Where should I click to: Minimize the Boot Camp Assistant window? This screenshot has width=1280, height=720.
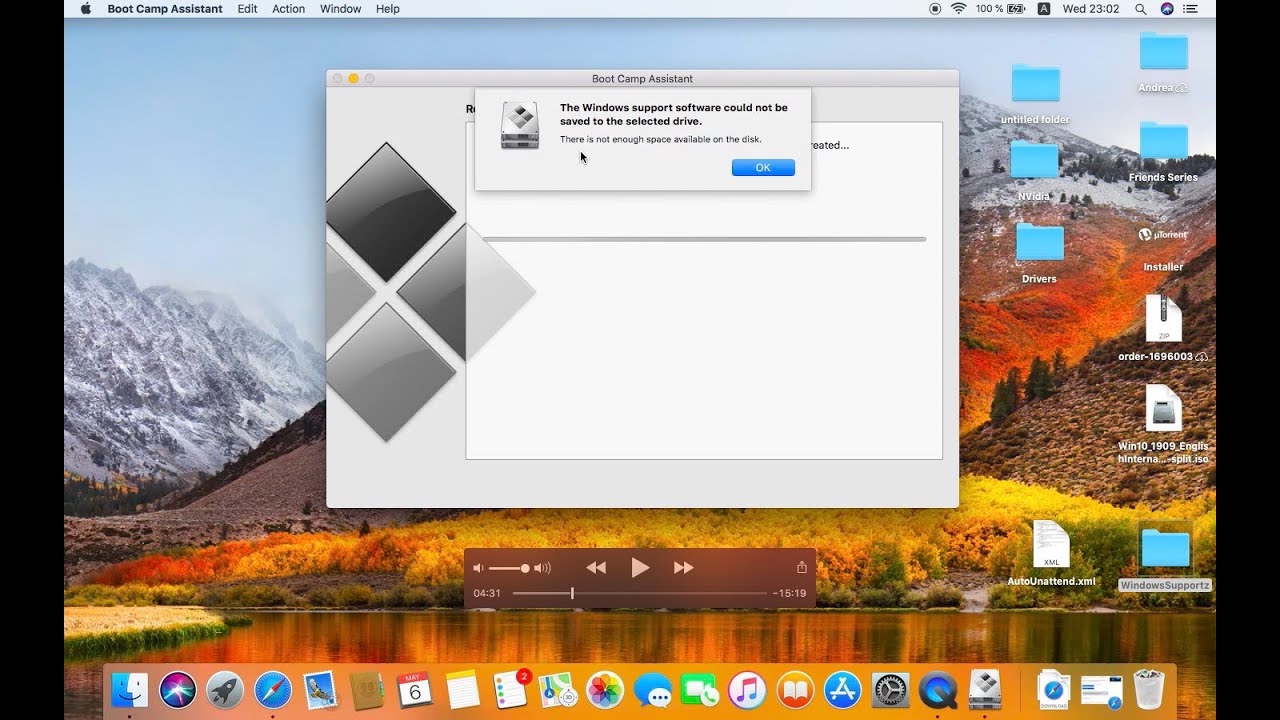pyautogui.click(x=353, y=78)
